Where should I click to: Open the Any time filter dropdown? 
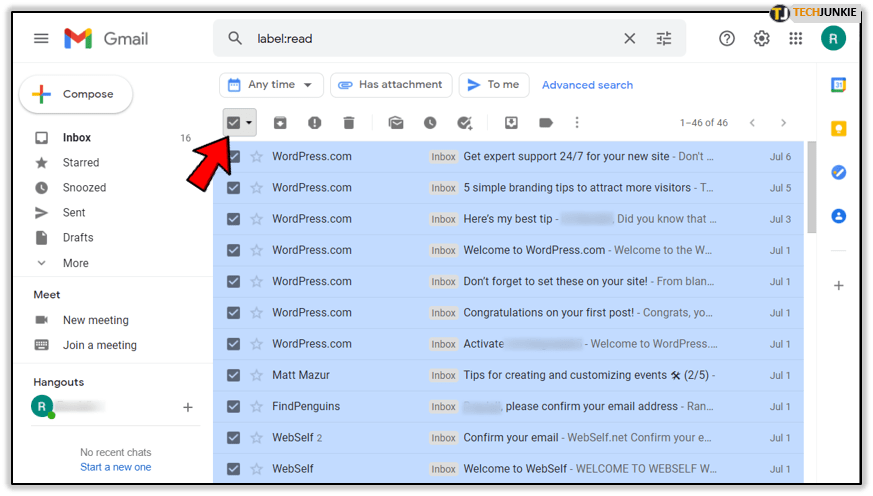click(x=272, y=85)
